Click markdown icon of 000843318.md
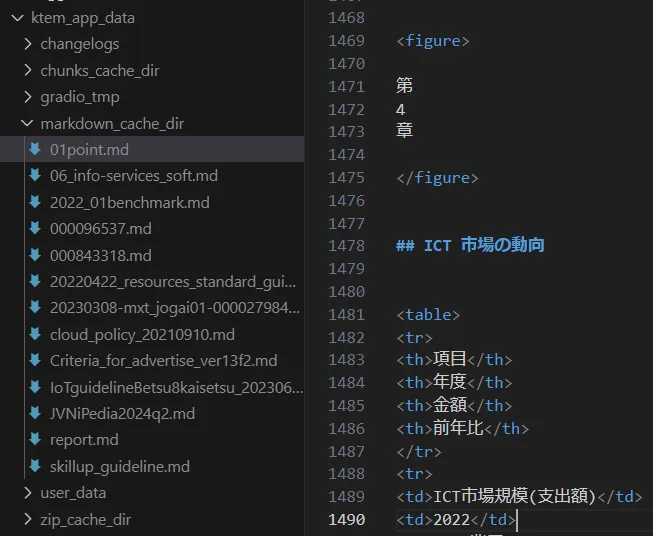 pos(35,255)
